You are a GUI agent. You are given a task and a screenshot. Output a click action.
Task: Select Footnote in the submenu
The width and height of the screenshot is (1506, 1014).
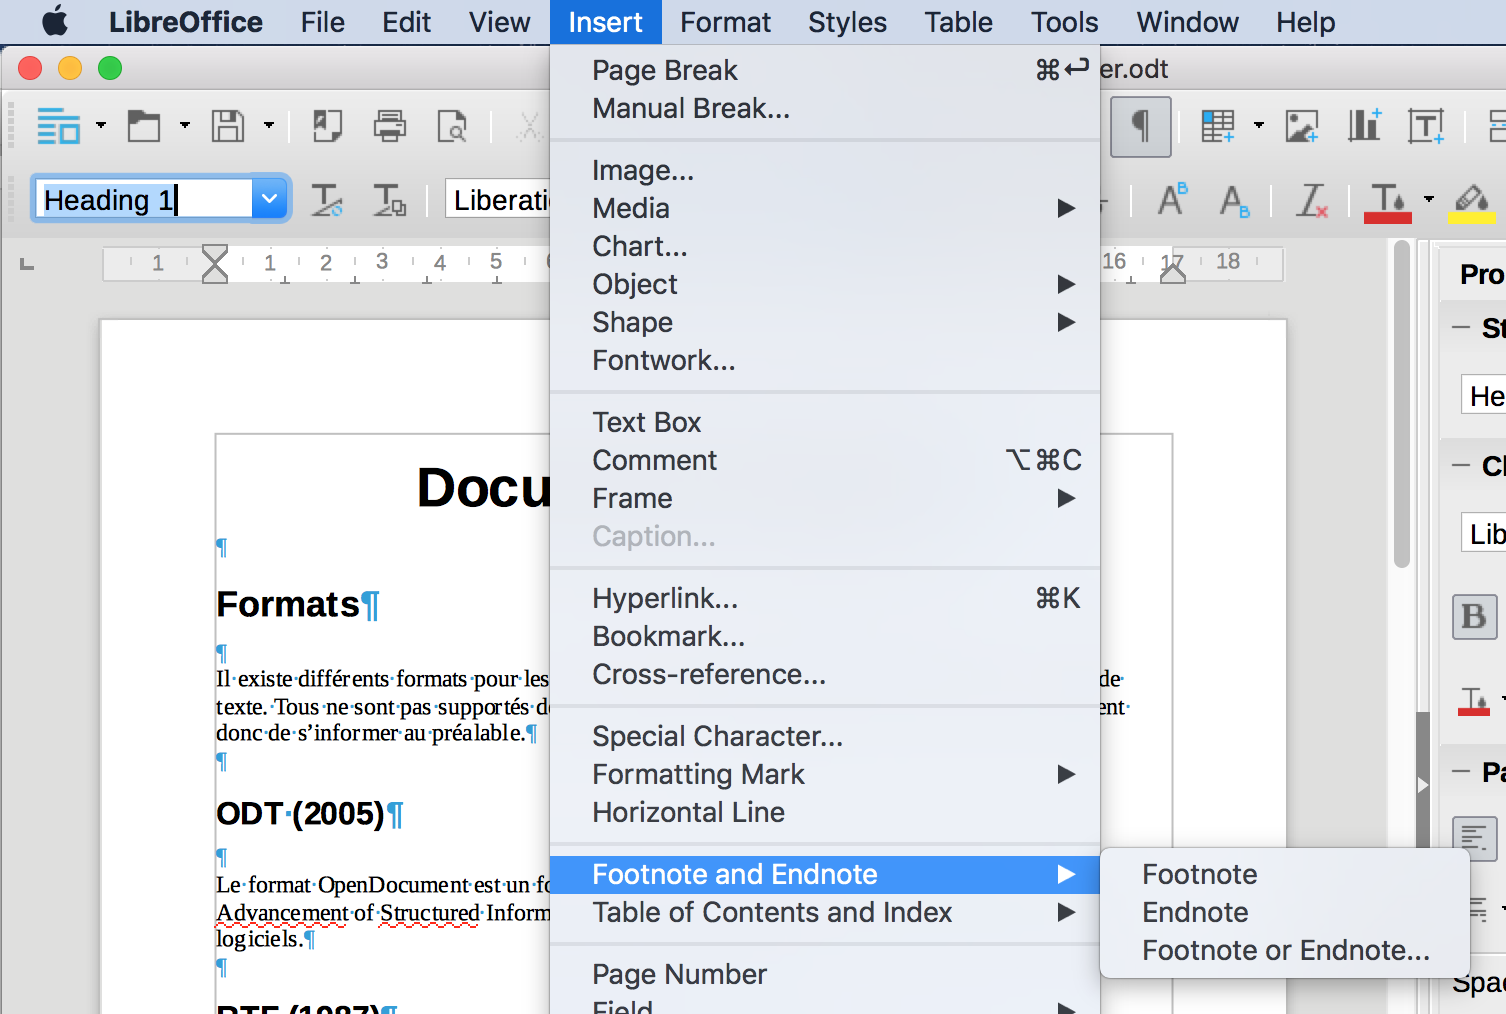(1285, 874)
